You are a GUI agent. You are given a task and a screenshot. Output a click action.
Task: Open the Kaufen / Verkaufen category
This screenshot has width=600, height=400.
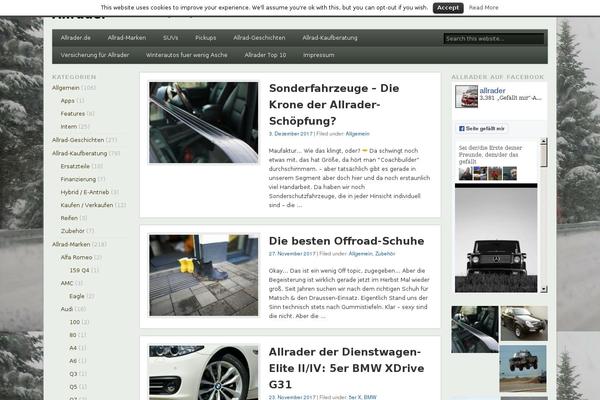pyautogui.click(x=87, y=205)
